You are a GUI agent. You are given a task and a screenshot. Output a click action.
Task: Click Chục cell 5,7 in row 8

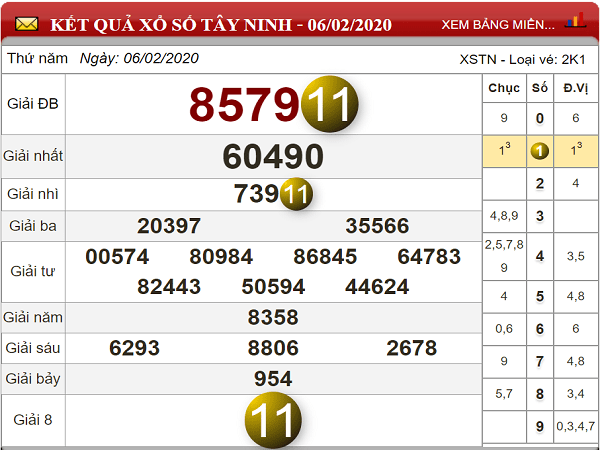click(x=504, y=394)
